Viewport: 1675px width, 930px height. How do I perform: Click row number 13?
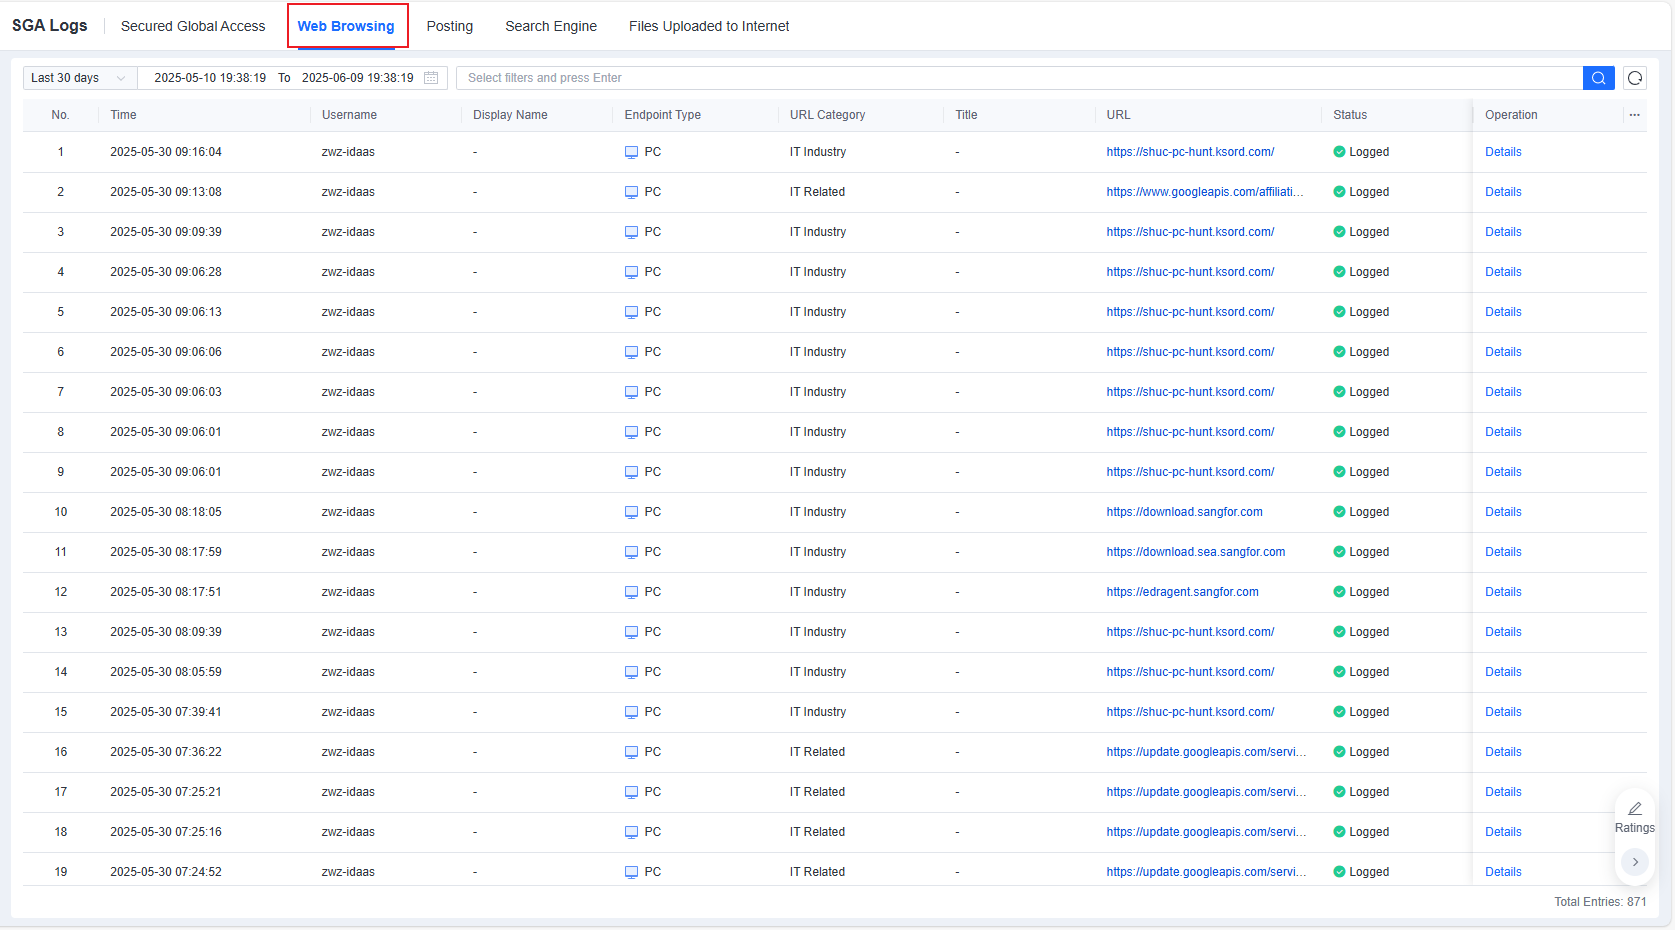click(61, 632)
